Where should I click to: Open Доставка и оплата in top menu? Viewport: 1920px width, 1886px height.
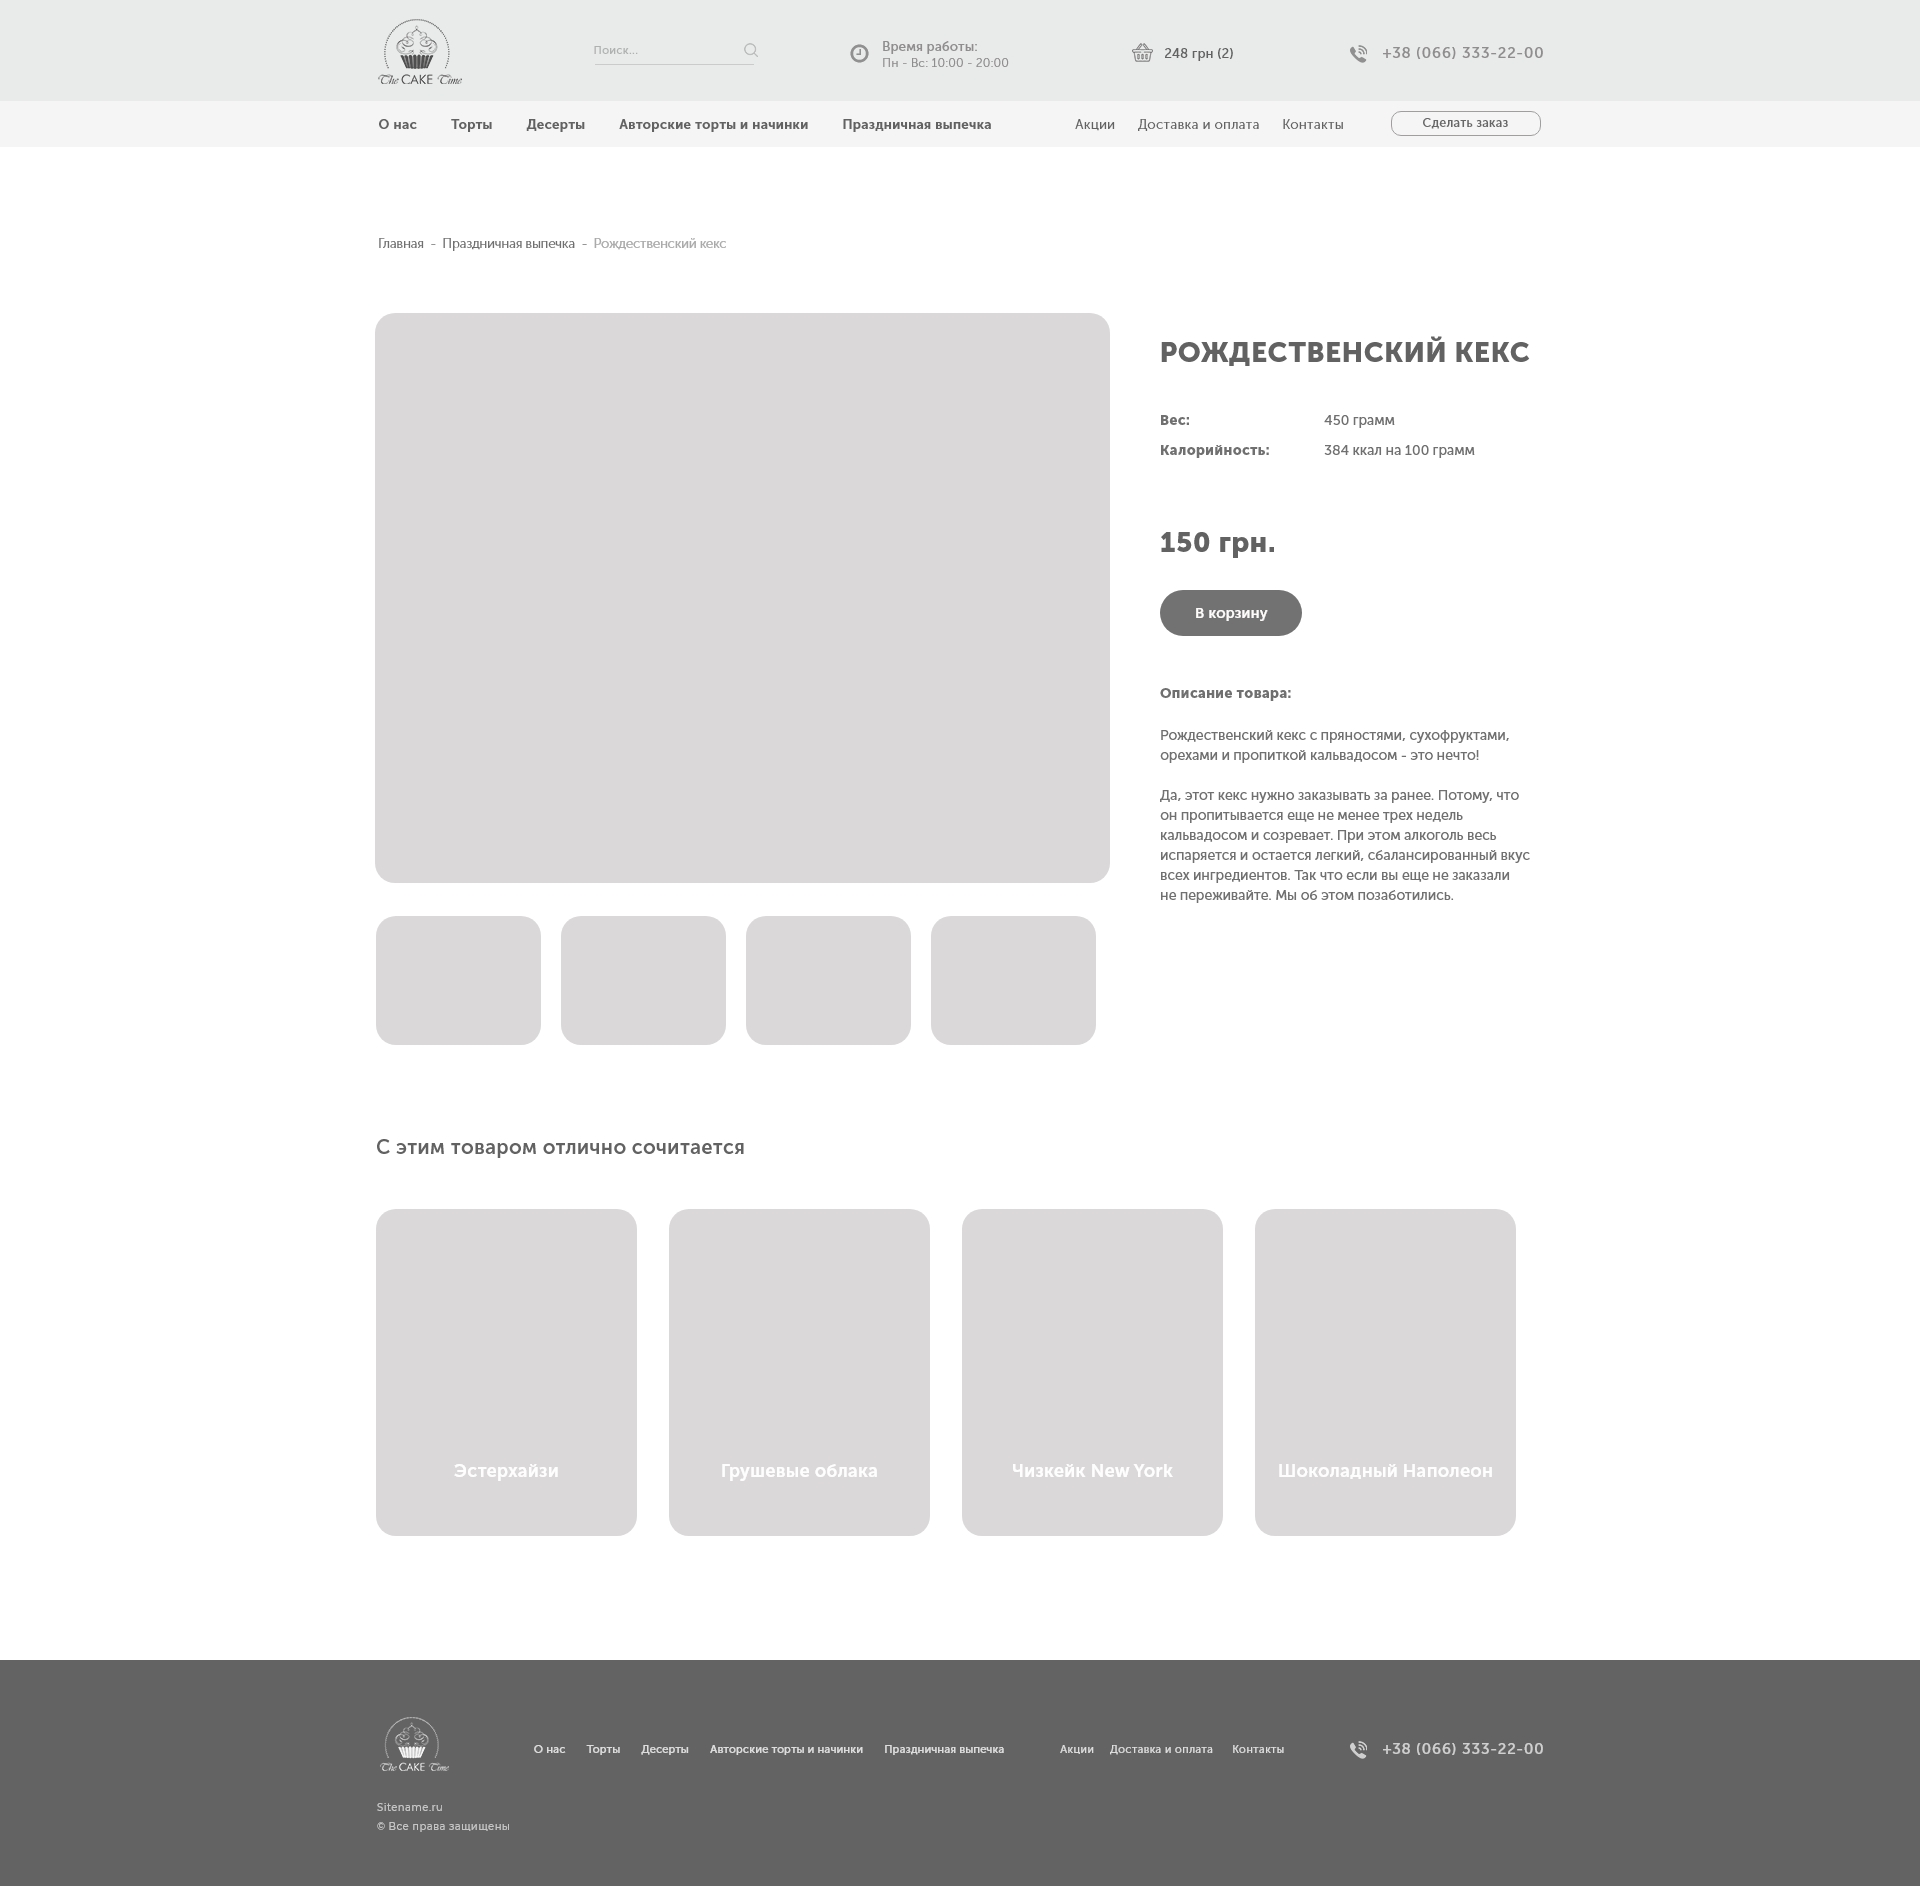point(1198,125)
